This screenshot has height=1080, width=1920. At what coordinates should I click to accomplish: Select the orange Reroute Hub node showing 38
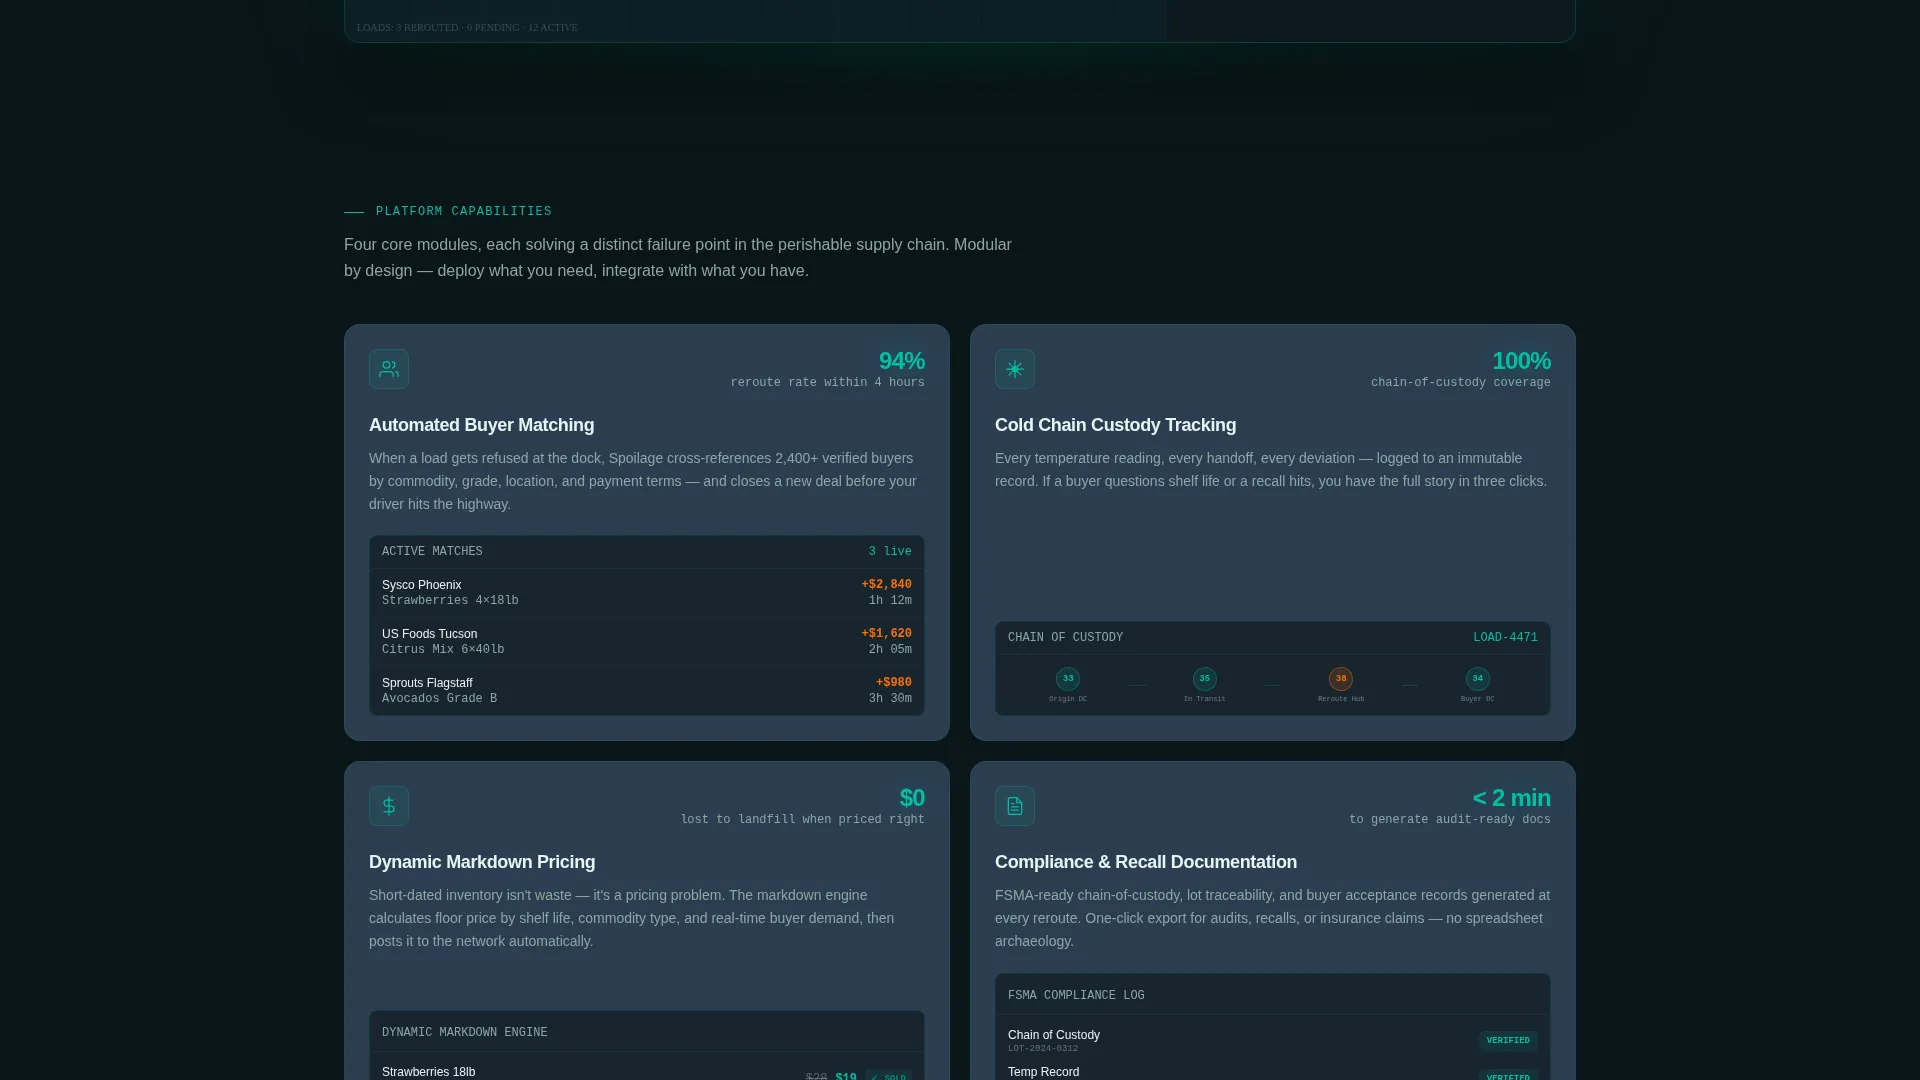pyautogui.click(x=1341, y=679)
